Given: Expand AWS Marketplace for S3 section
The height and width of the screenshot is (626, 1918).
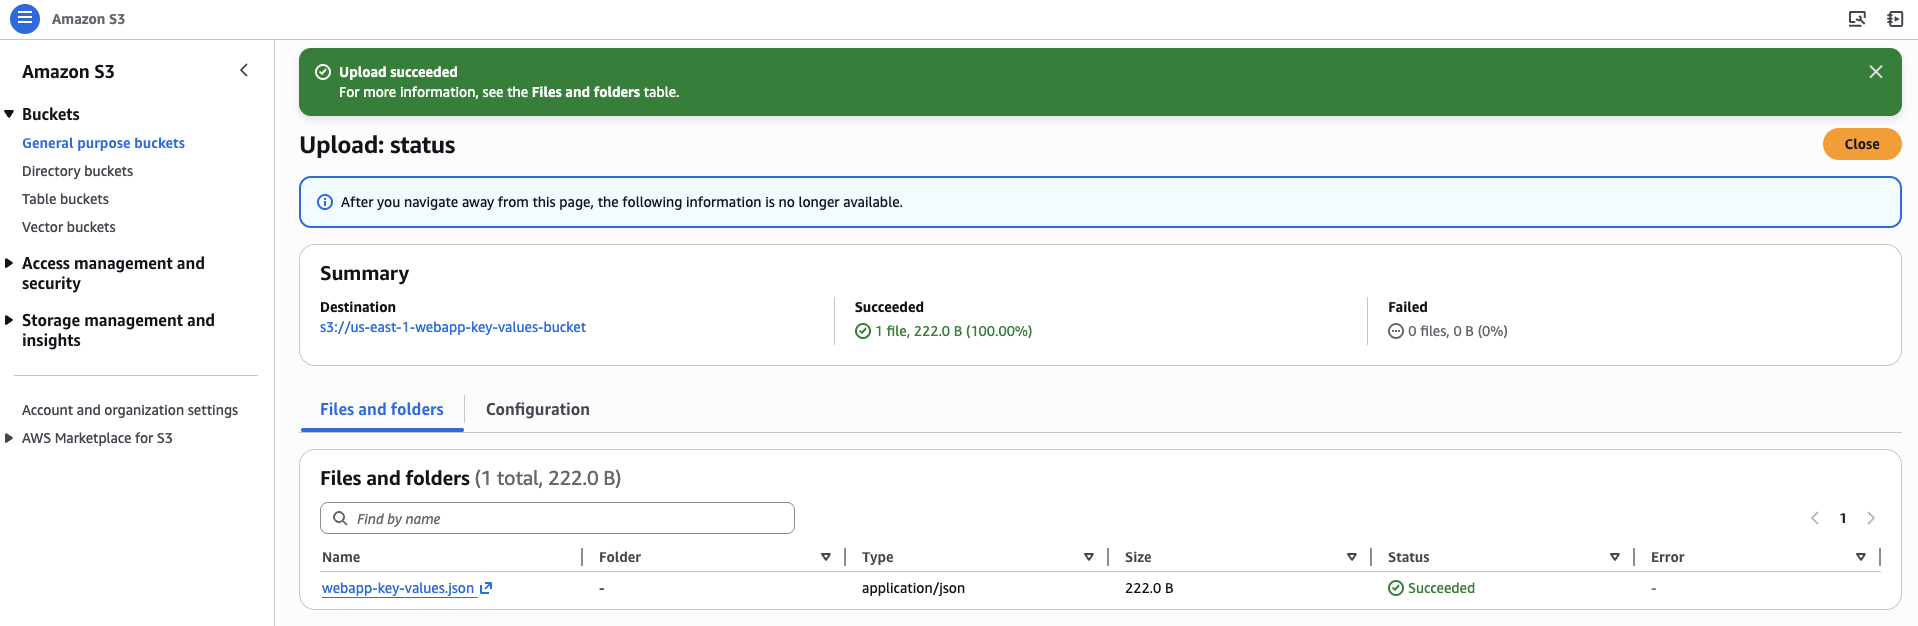Looking at the screenshot, I should [9, 438].
